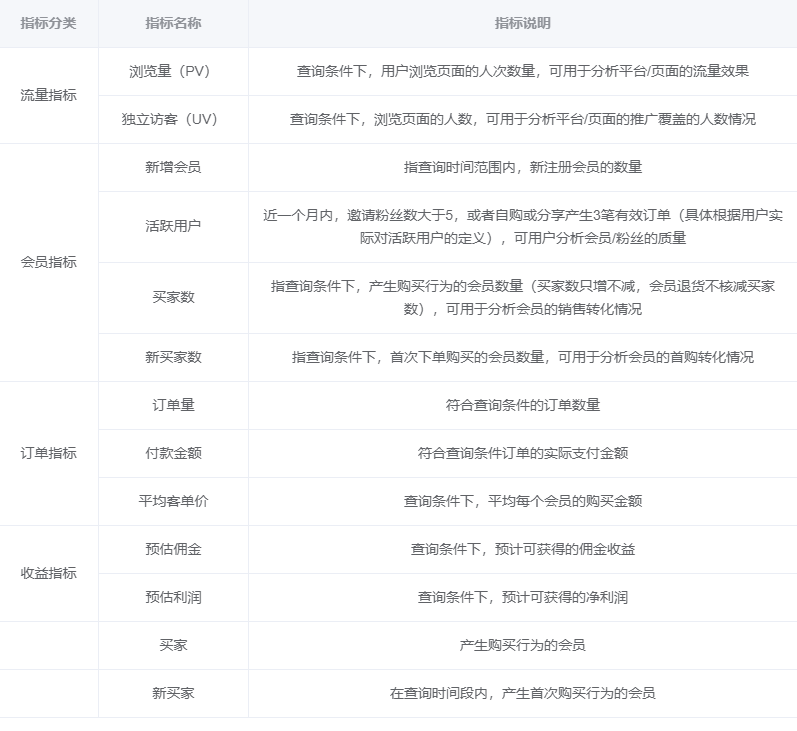
Task: Select description 新注册会员的数量
Action: point(523,167)
